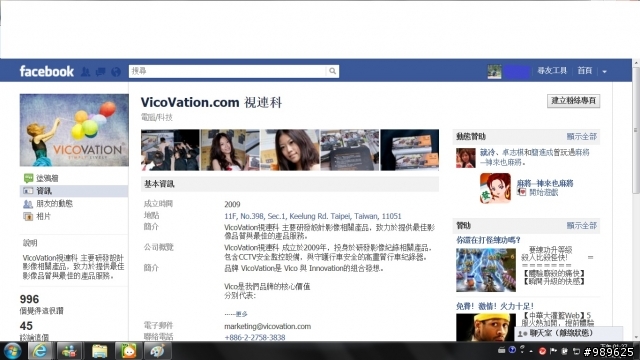
Task: Click the Keelung Rd. Taipei address link
Action: coord(313,216)
